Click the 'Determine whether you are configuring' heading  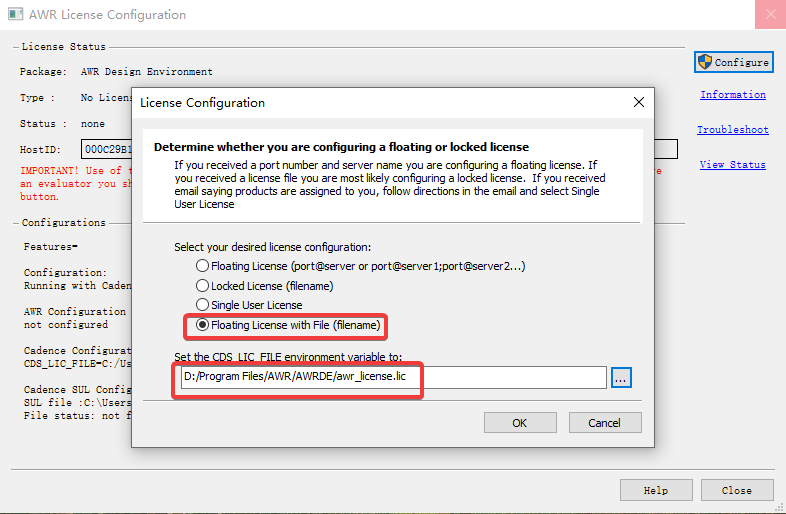341,147
